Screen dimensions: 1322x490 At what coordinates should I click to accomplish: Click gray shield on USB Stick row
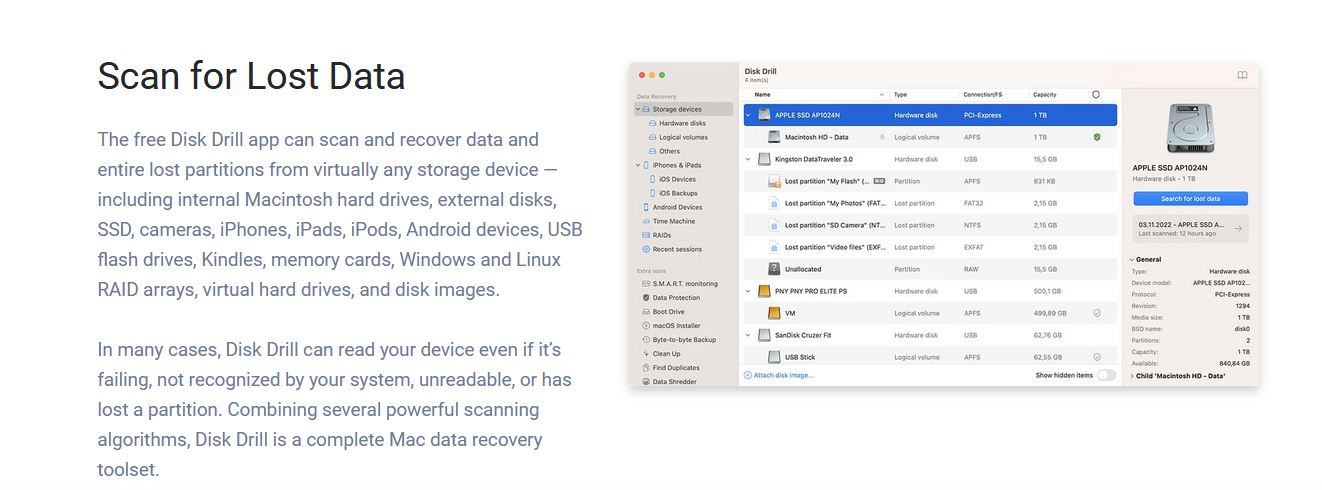click(1097, 357)
